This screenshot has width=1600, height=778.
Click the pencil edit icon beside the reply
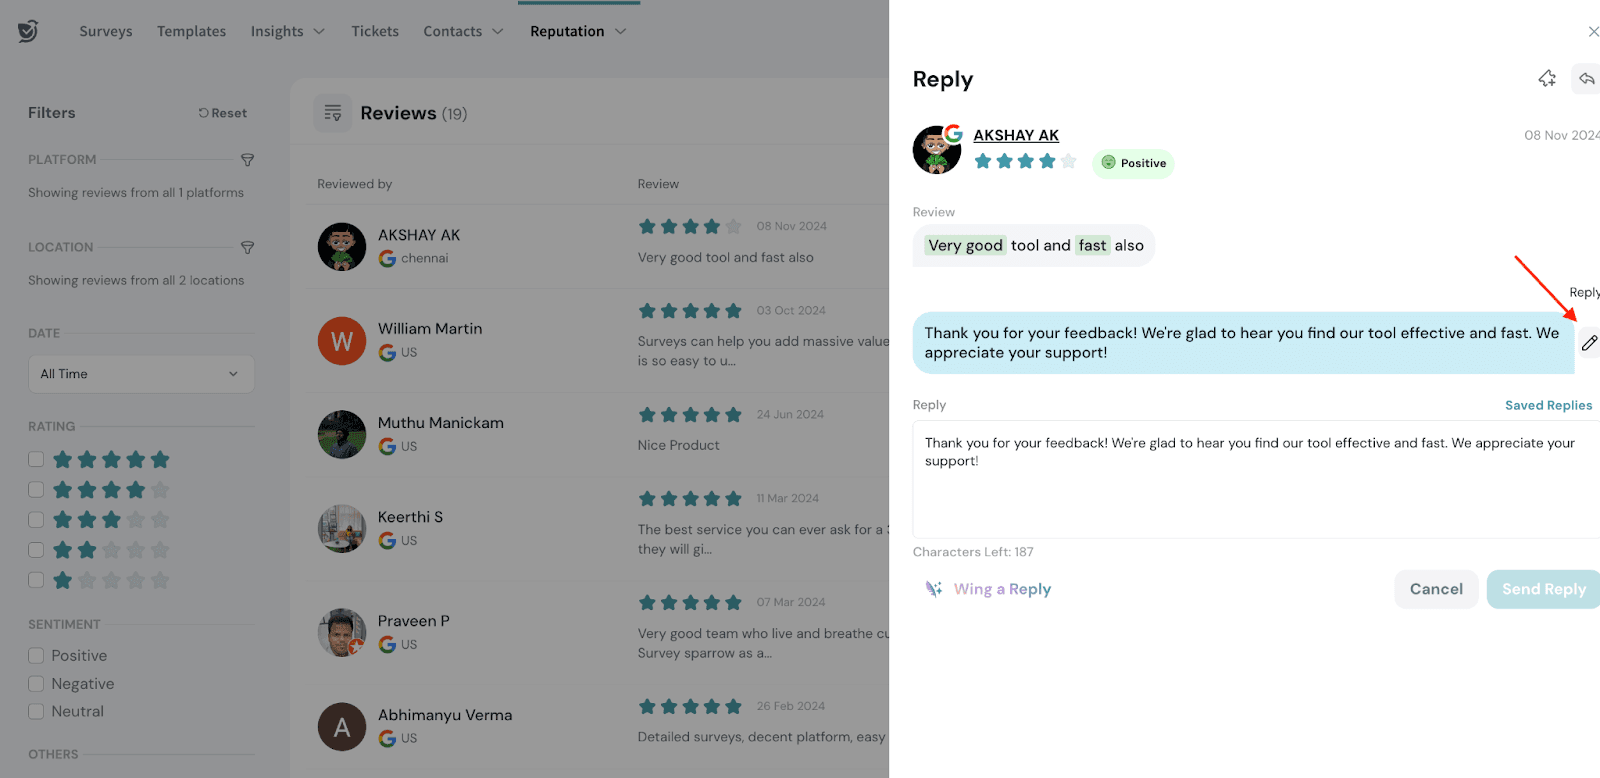[1589, 343]
